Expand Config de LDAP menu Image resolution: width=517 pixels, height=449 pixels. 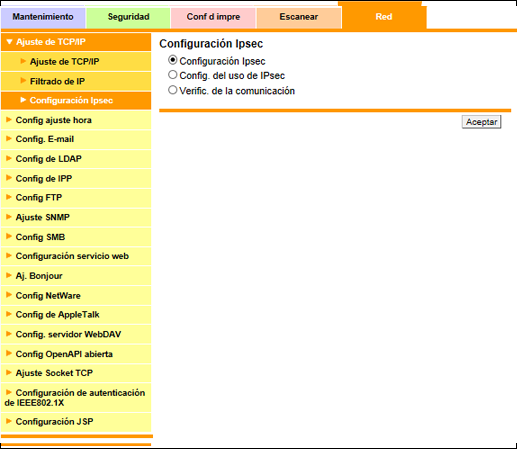[x=76, y=159]
